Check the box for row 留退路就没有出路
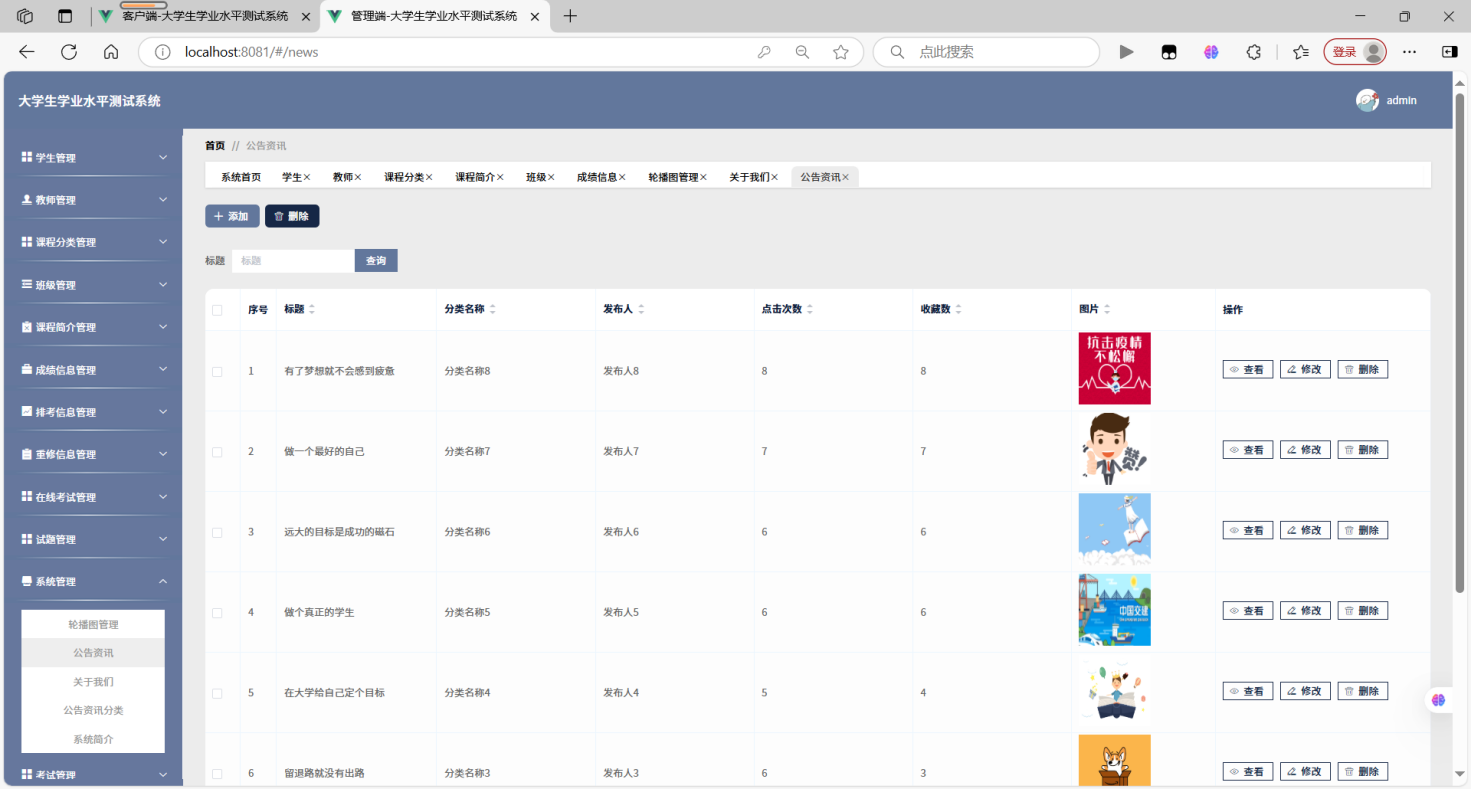This screenshot has width=1471, height=789. click(x=217, y=774)
